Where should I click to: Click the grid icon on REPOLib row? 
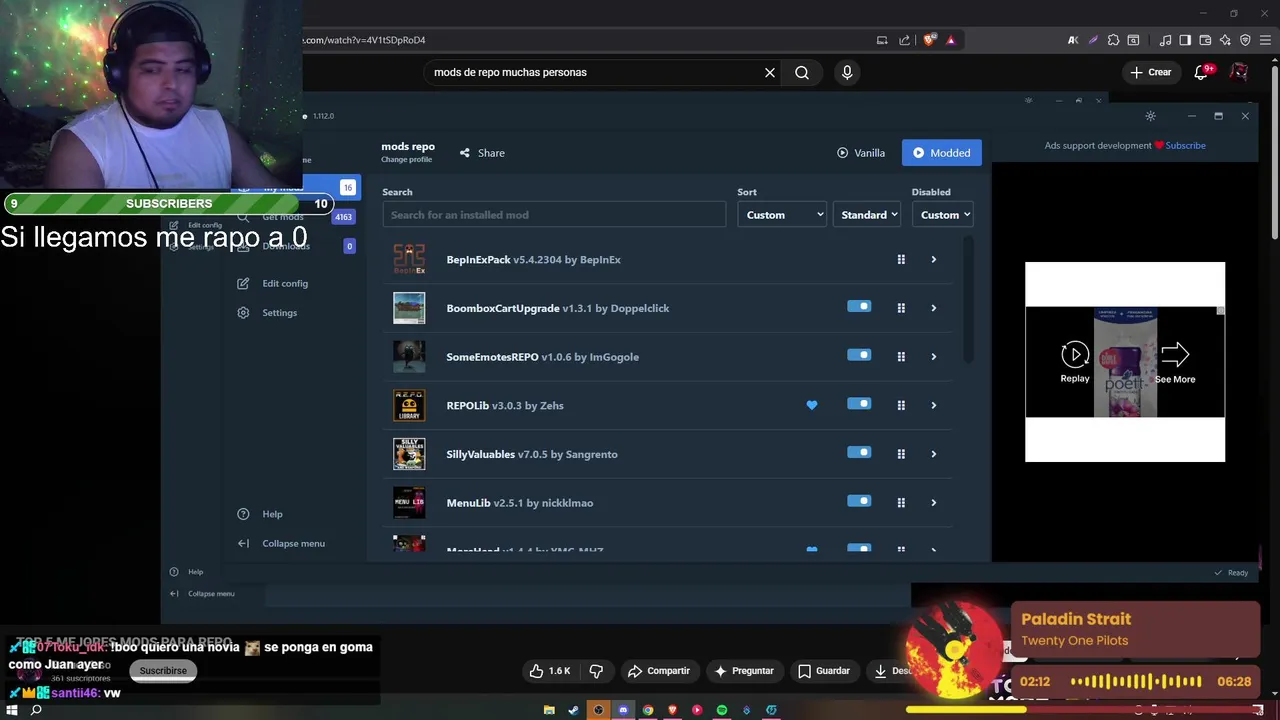tap(901, 405)
